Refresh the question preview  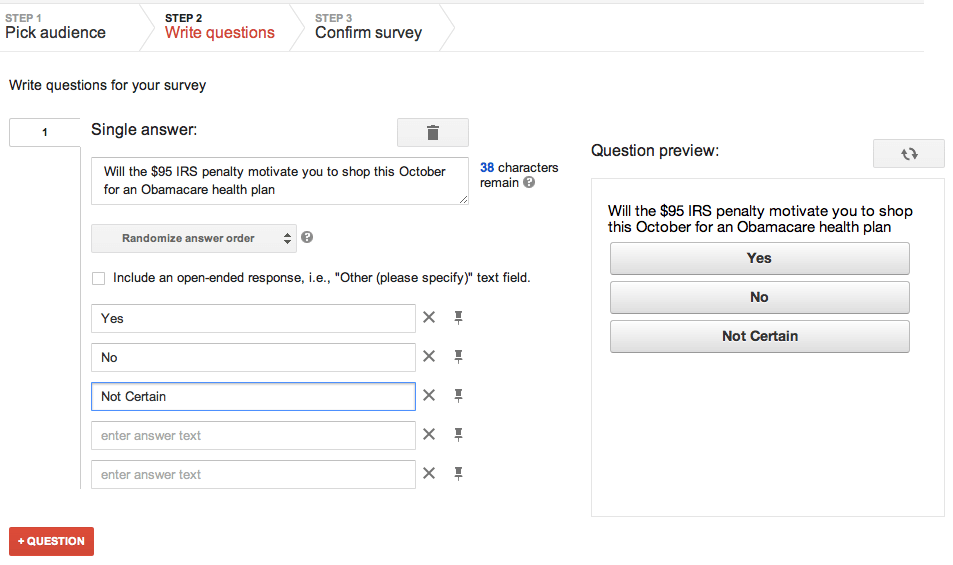coord(909,154)
